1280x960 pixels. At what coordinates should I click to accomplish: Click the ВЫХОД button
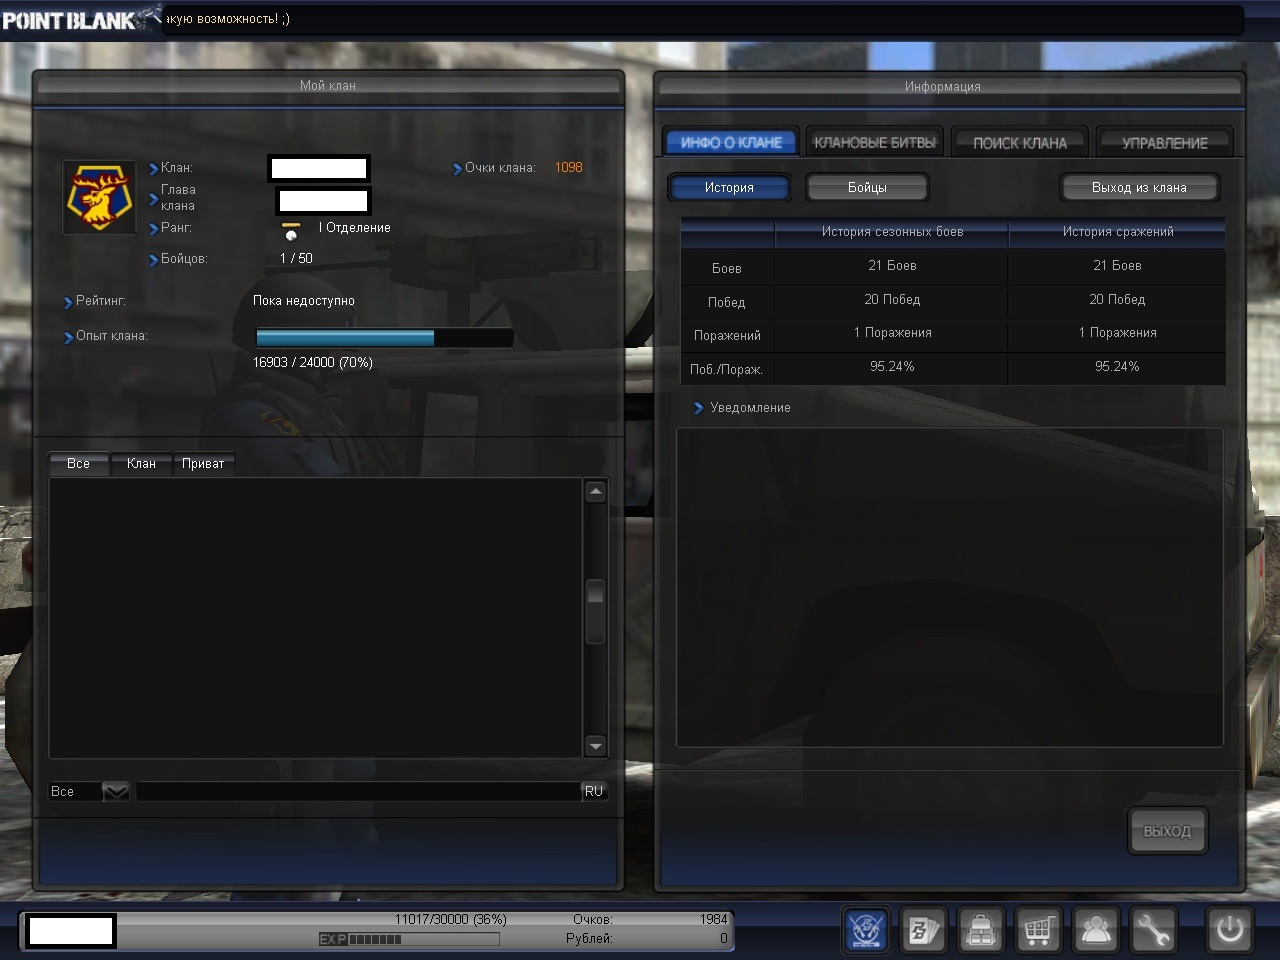click(1167, 831)
